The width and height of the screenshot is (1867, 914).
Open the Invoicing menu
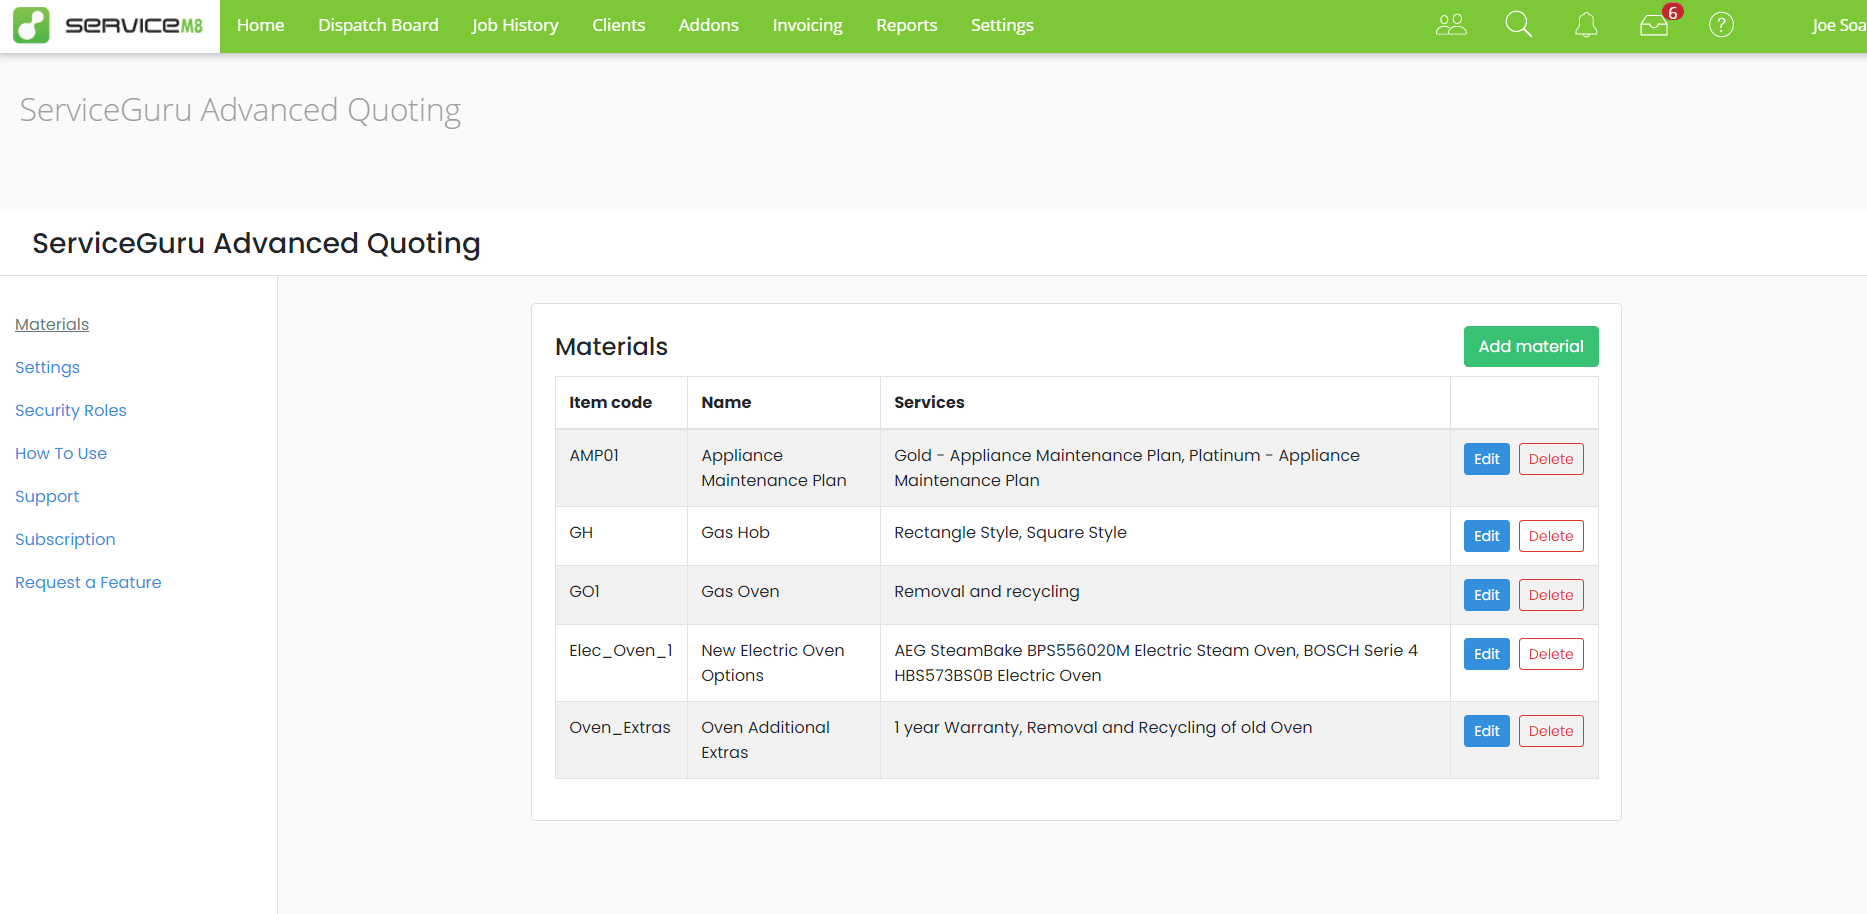(807, 25)
